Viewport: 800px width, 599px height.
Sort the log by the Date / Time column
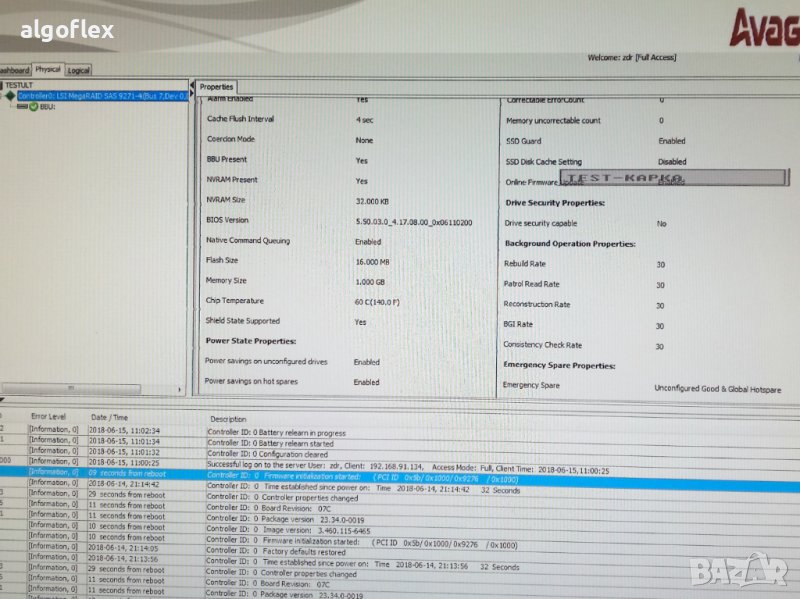110,417
